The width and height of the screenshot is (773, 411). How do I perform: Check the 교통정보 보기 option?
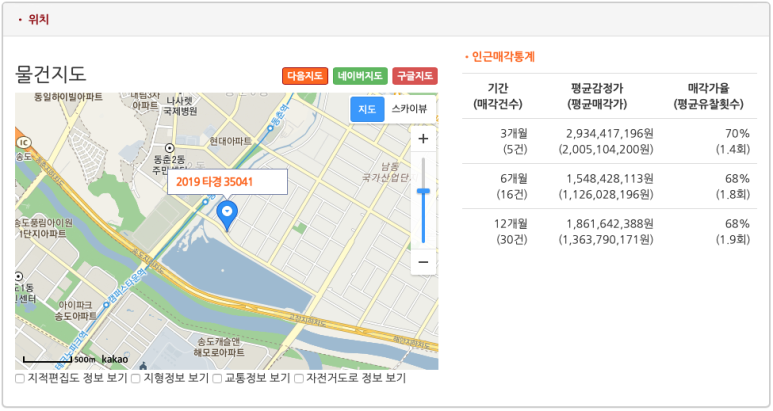tap(217, 379)
